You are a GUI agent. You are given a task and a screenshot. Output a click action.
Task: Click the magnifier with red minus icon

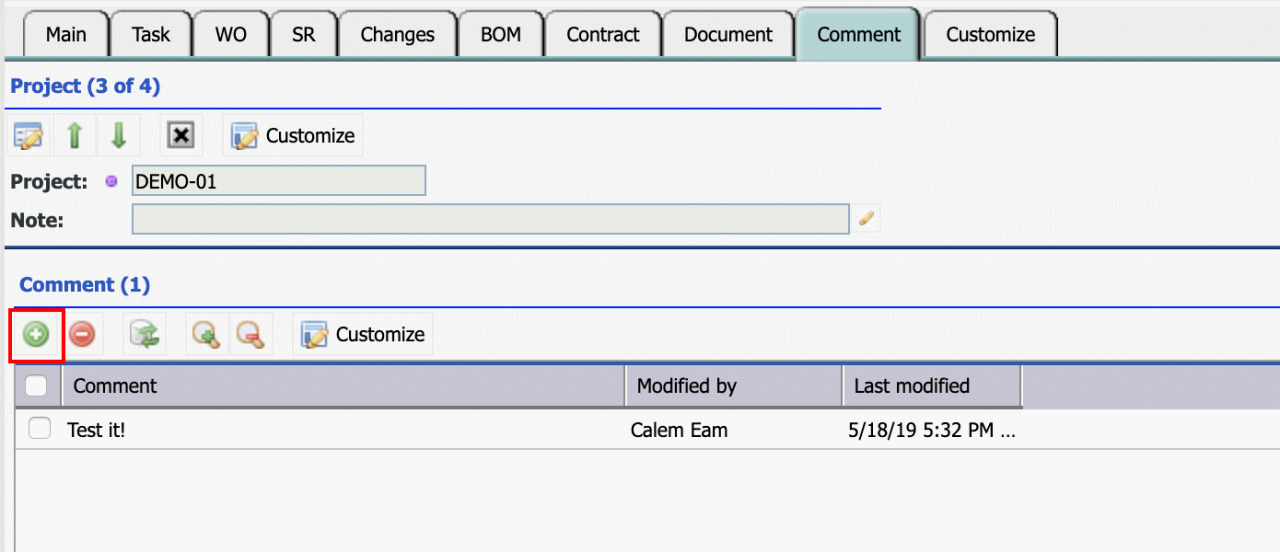pyautogui.click(x=251, y=335)
